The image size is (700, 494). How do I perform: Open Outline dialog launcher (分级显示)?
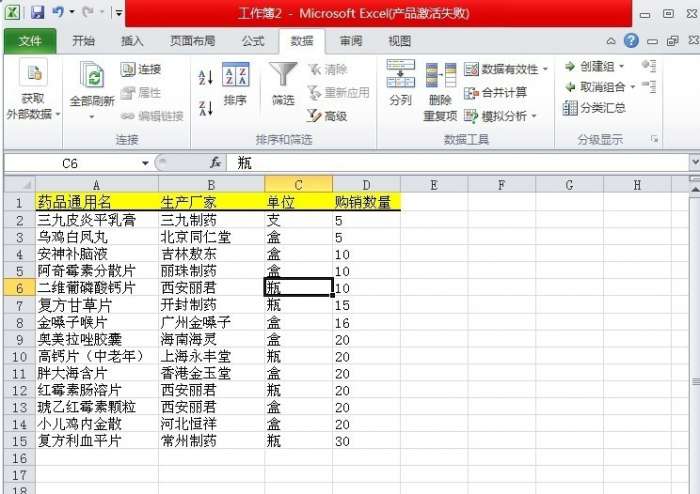click(654, 139)
